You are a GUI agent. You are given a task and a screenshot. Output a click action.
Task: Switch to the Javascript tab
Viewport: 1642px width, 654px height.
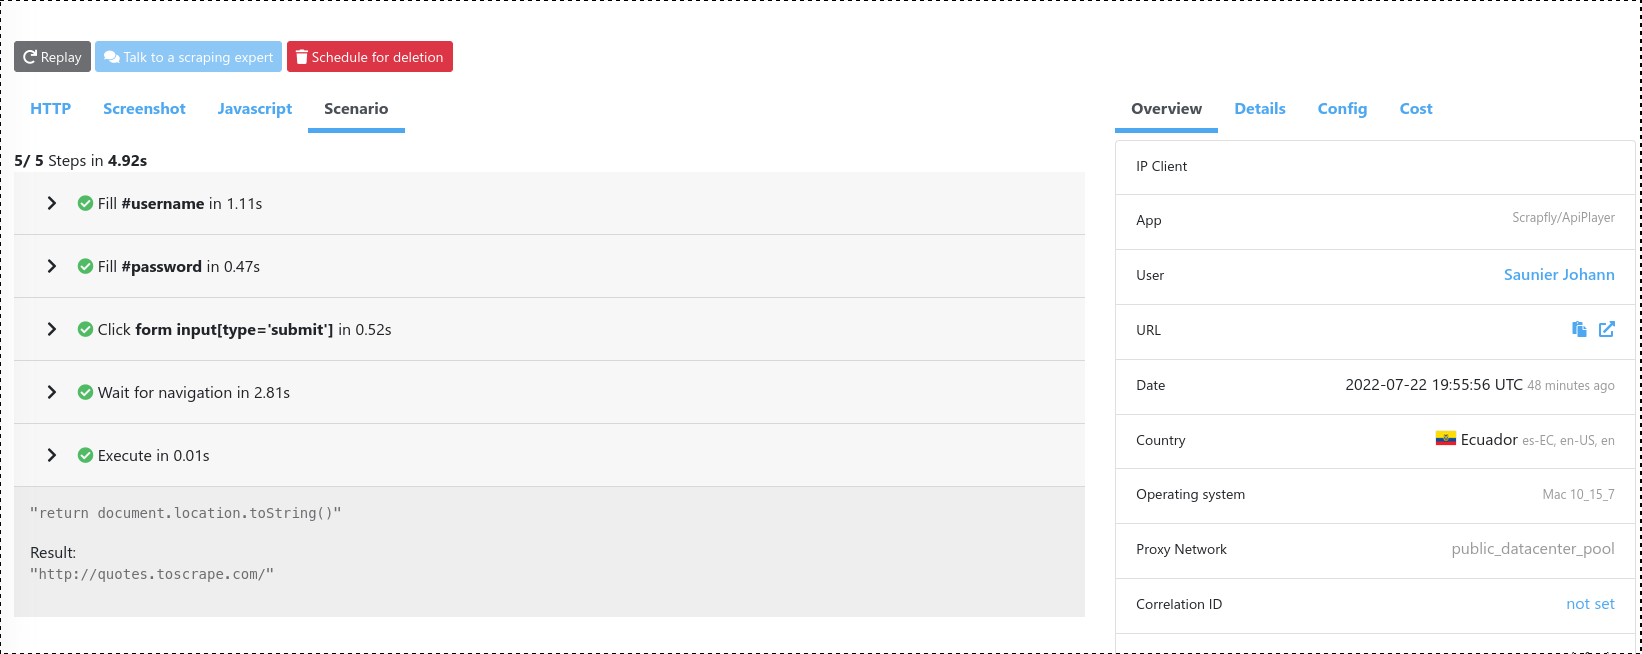pos(254,108)
